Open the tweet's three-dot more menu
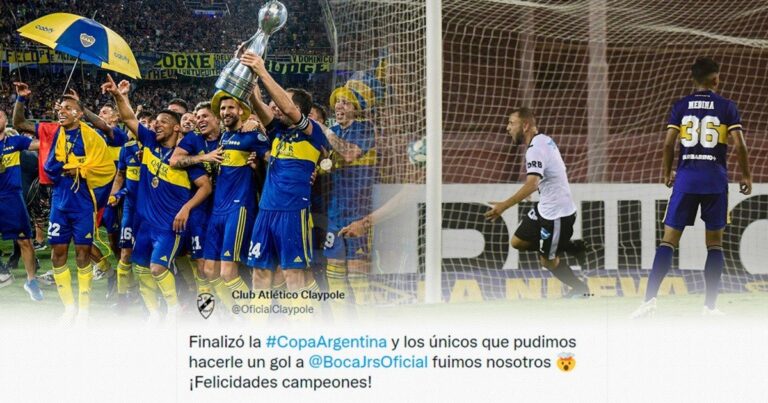Screen dimensions: 768x403 [587, 295]
